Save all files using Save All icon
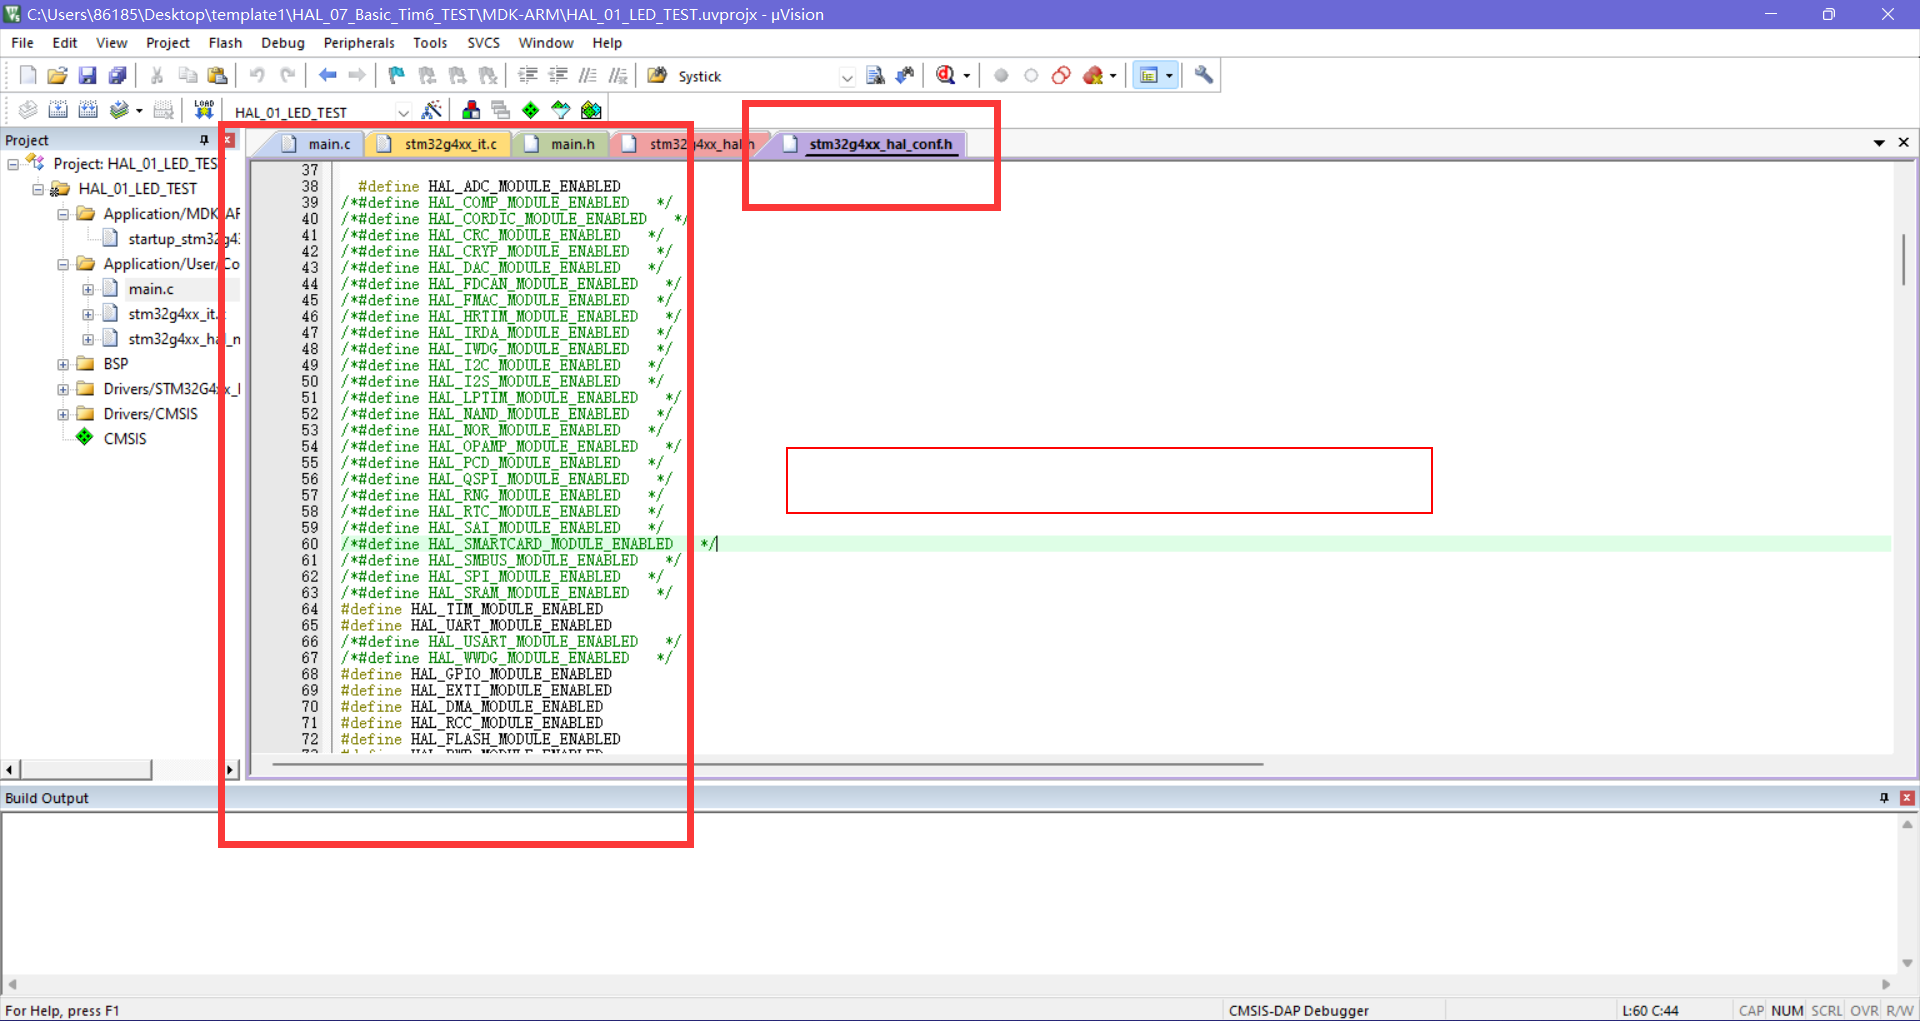1920x1021 pixels. [118, 75]
